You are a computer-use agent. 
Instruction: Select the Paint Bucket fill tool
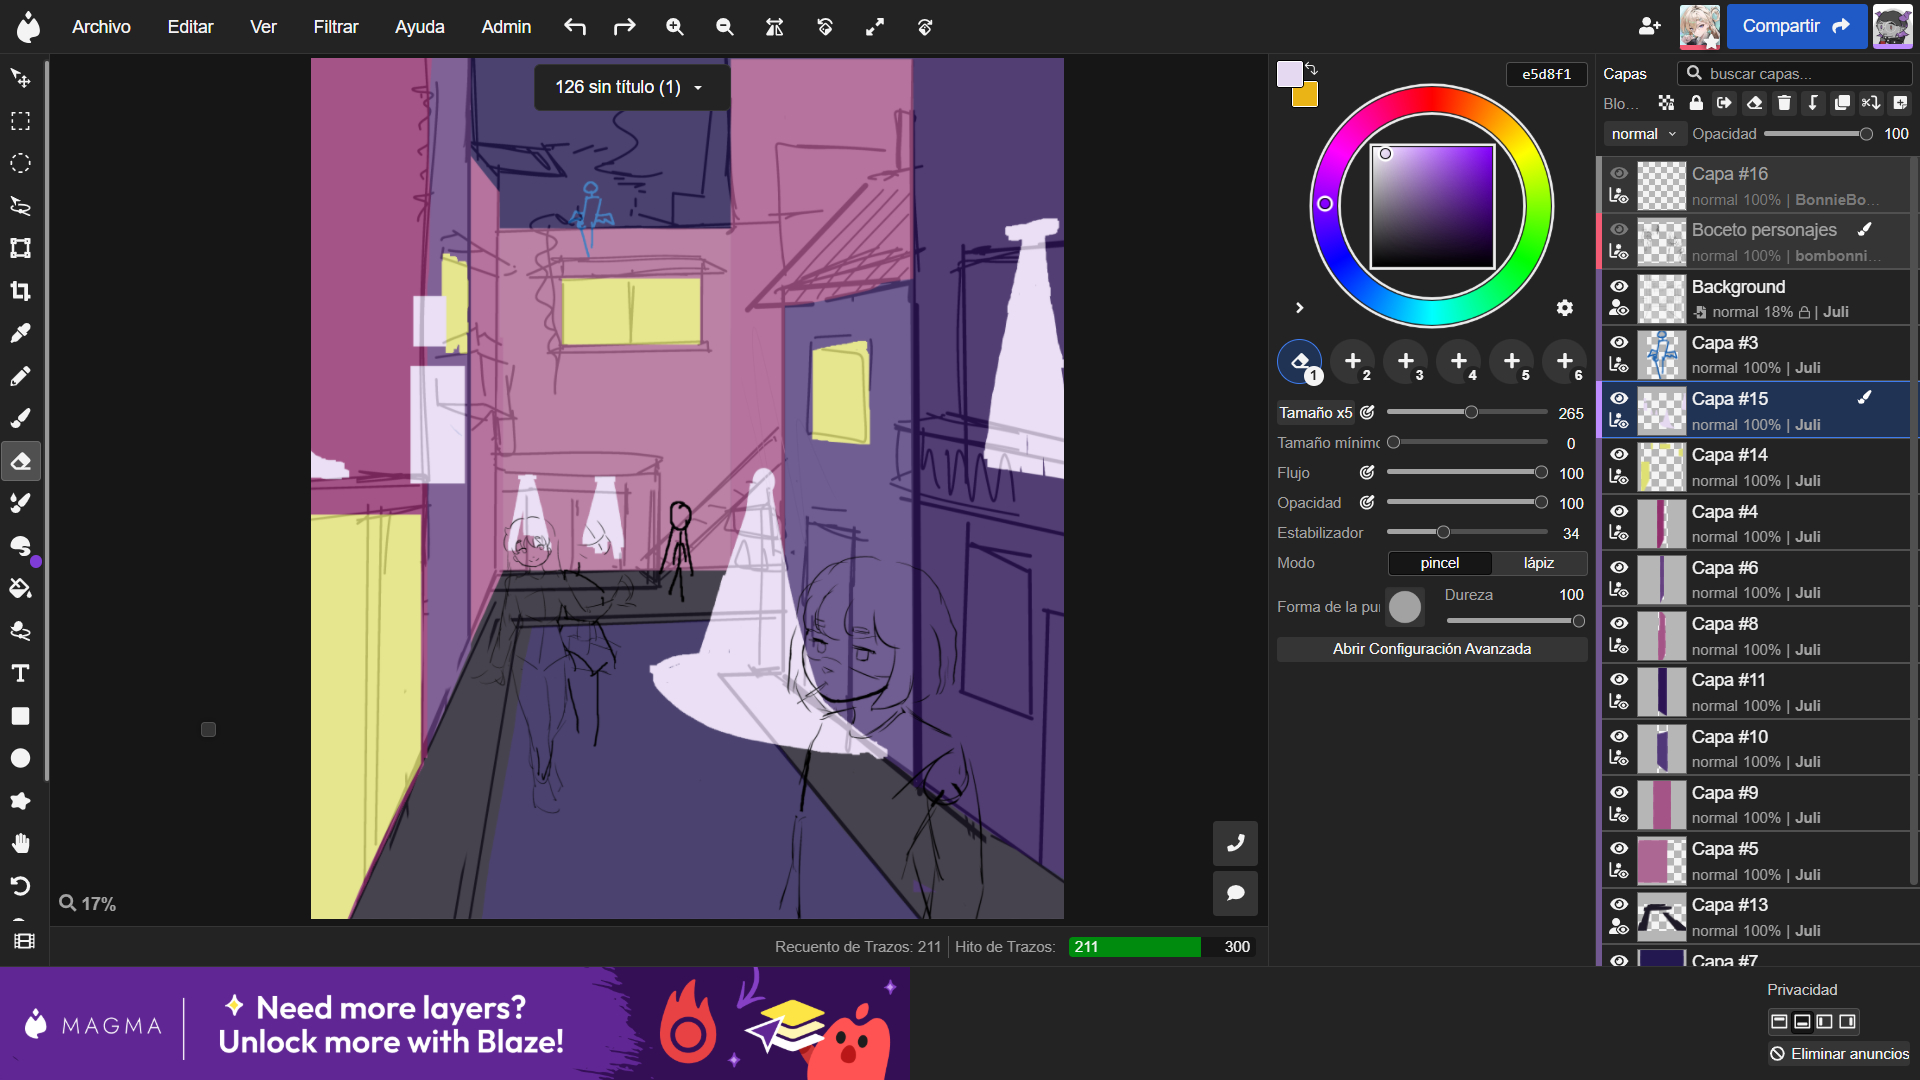pyautogui.click(x=20, y=588)
